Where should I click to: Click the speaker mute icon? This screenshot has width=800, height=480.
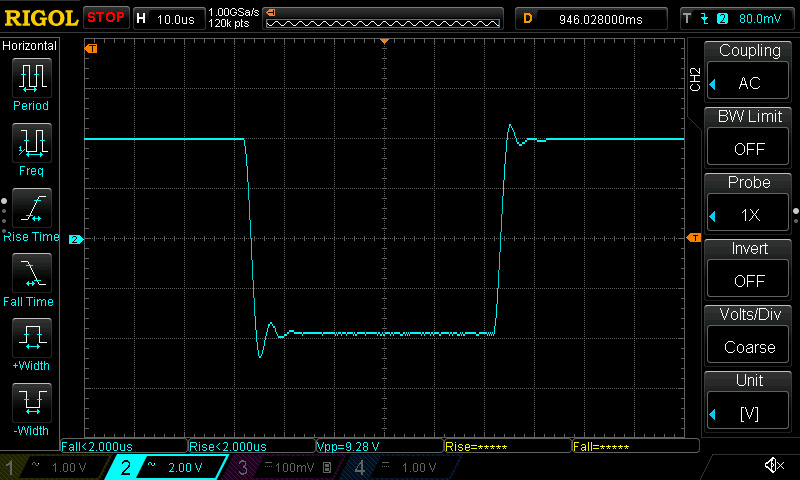tap(774, 465)
